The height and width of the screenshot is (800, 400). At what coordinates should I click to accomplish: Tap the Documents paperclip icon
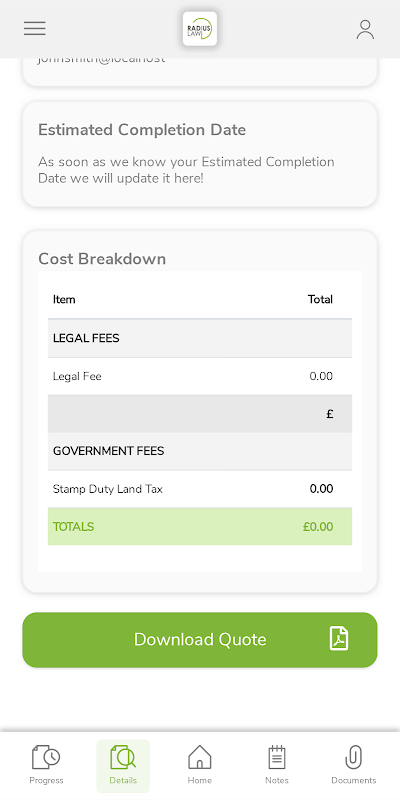pyautogui.click(x=354, y=757)
